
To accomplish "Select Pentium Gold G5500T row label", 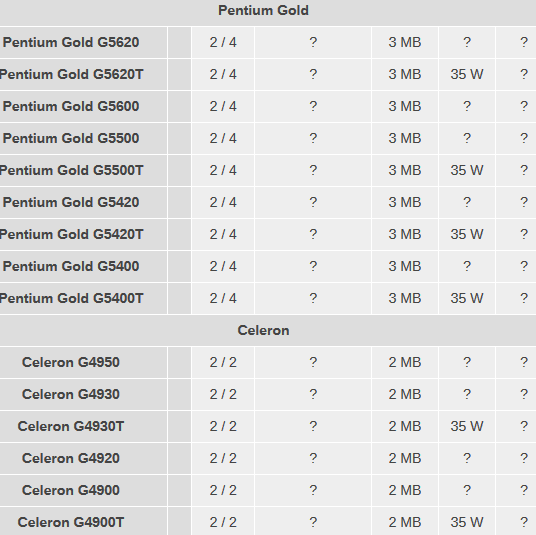I will (71, 171).
